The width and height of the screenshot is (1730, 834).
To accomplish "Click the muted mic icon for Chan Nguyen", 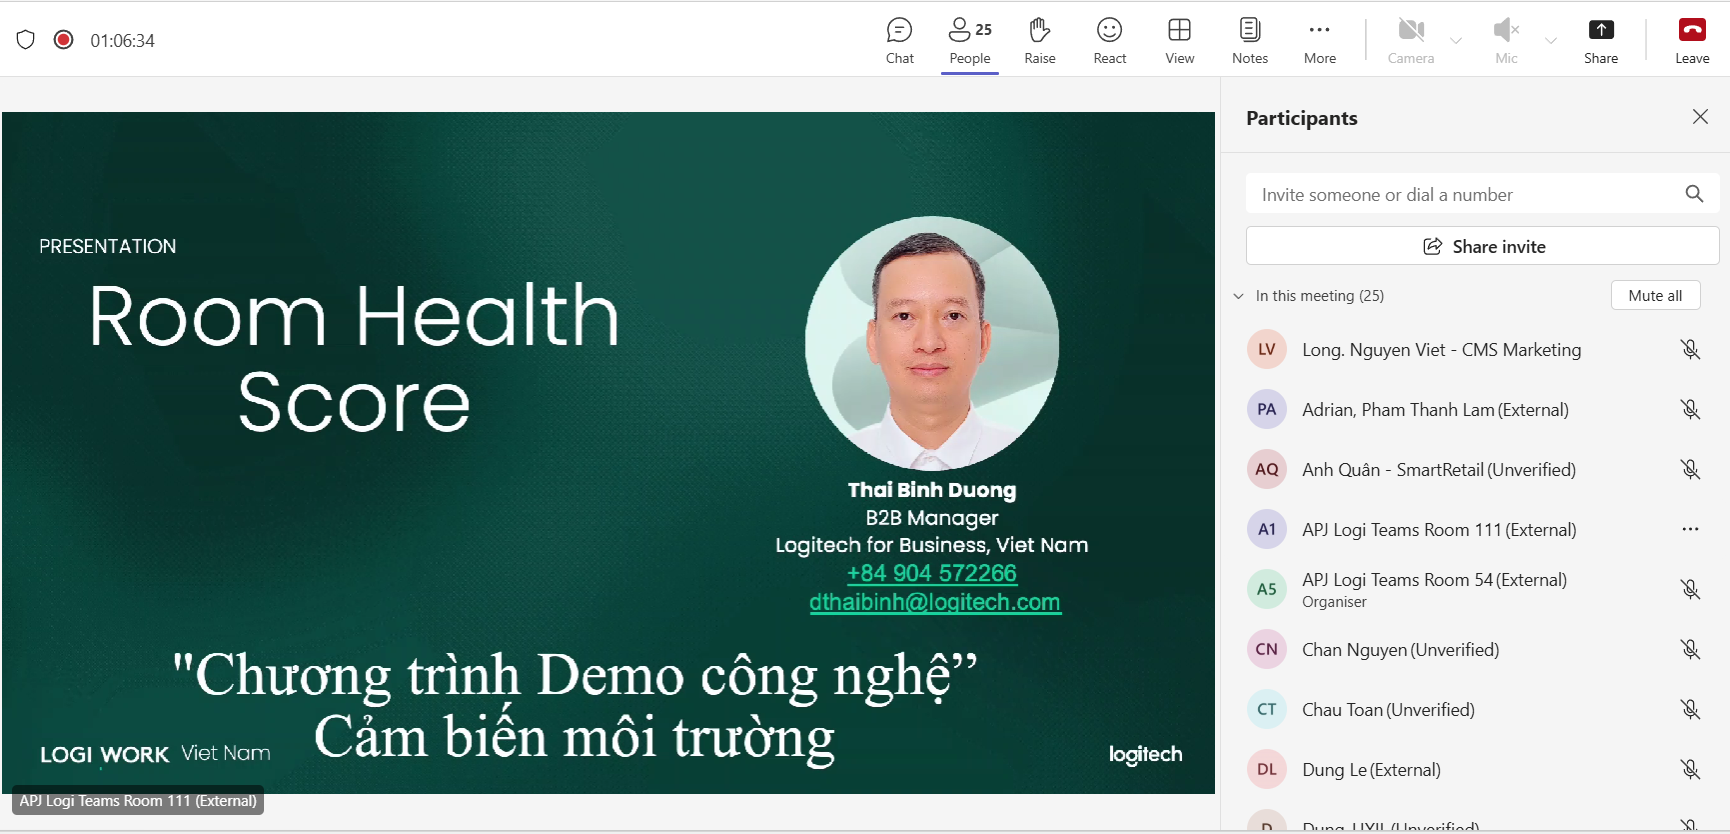I will point(1690,649).
